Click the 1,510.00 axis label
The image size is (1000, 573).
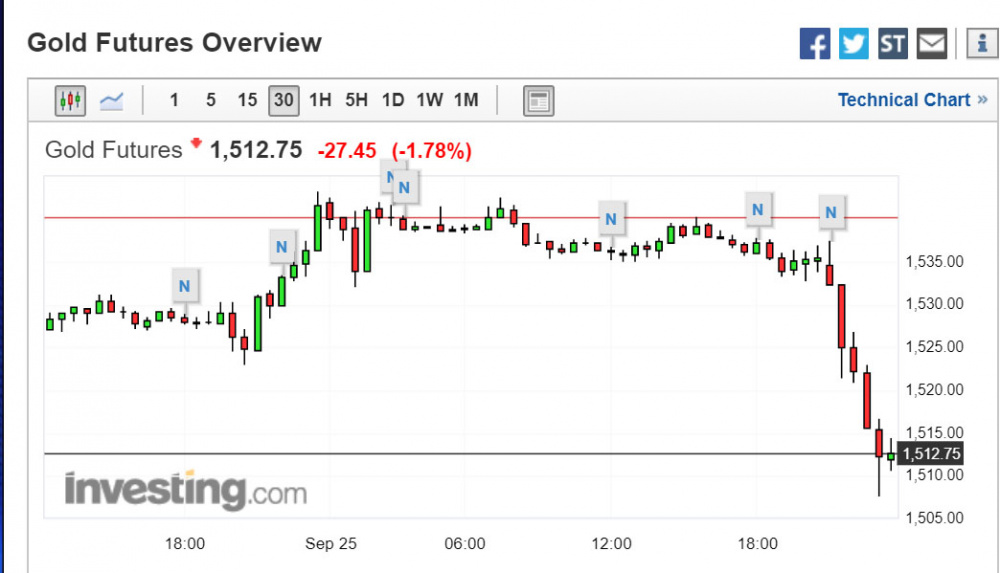pyautogui.click(x=934, y=475)
